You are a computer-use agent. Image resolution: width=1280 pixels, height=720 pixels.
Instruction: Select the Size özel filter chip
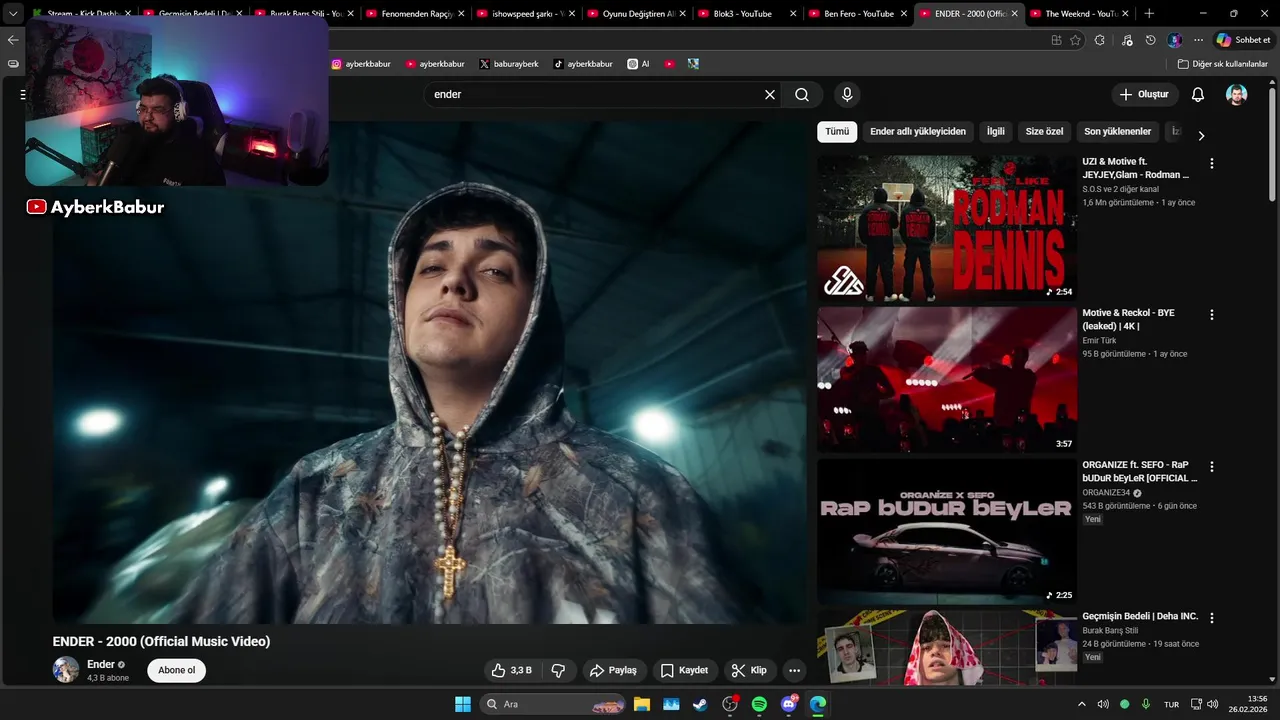coord(1044,132)
